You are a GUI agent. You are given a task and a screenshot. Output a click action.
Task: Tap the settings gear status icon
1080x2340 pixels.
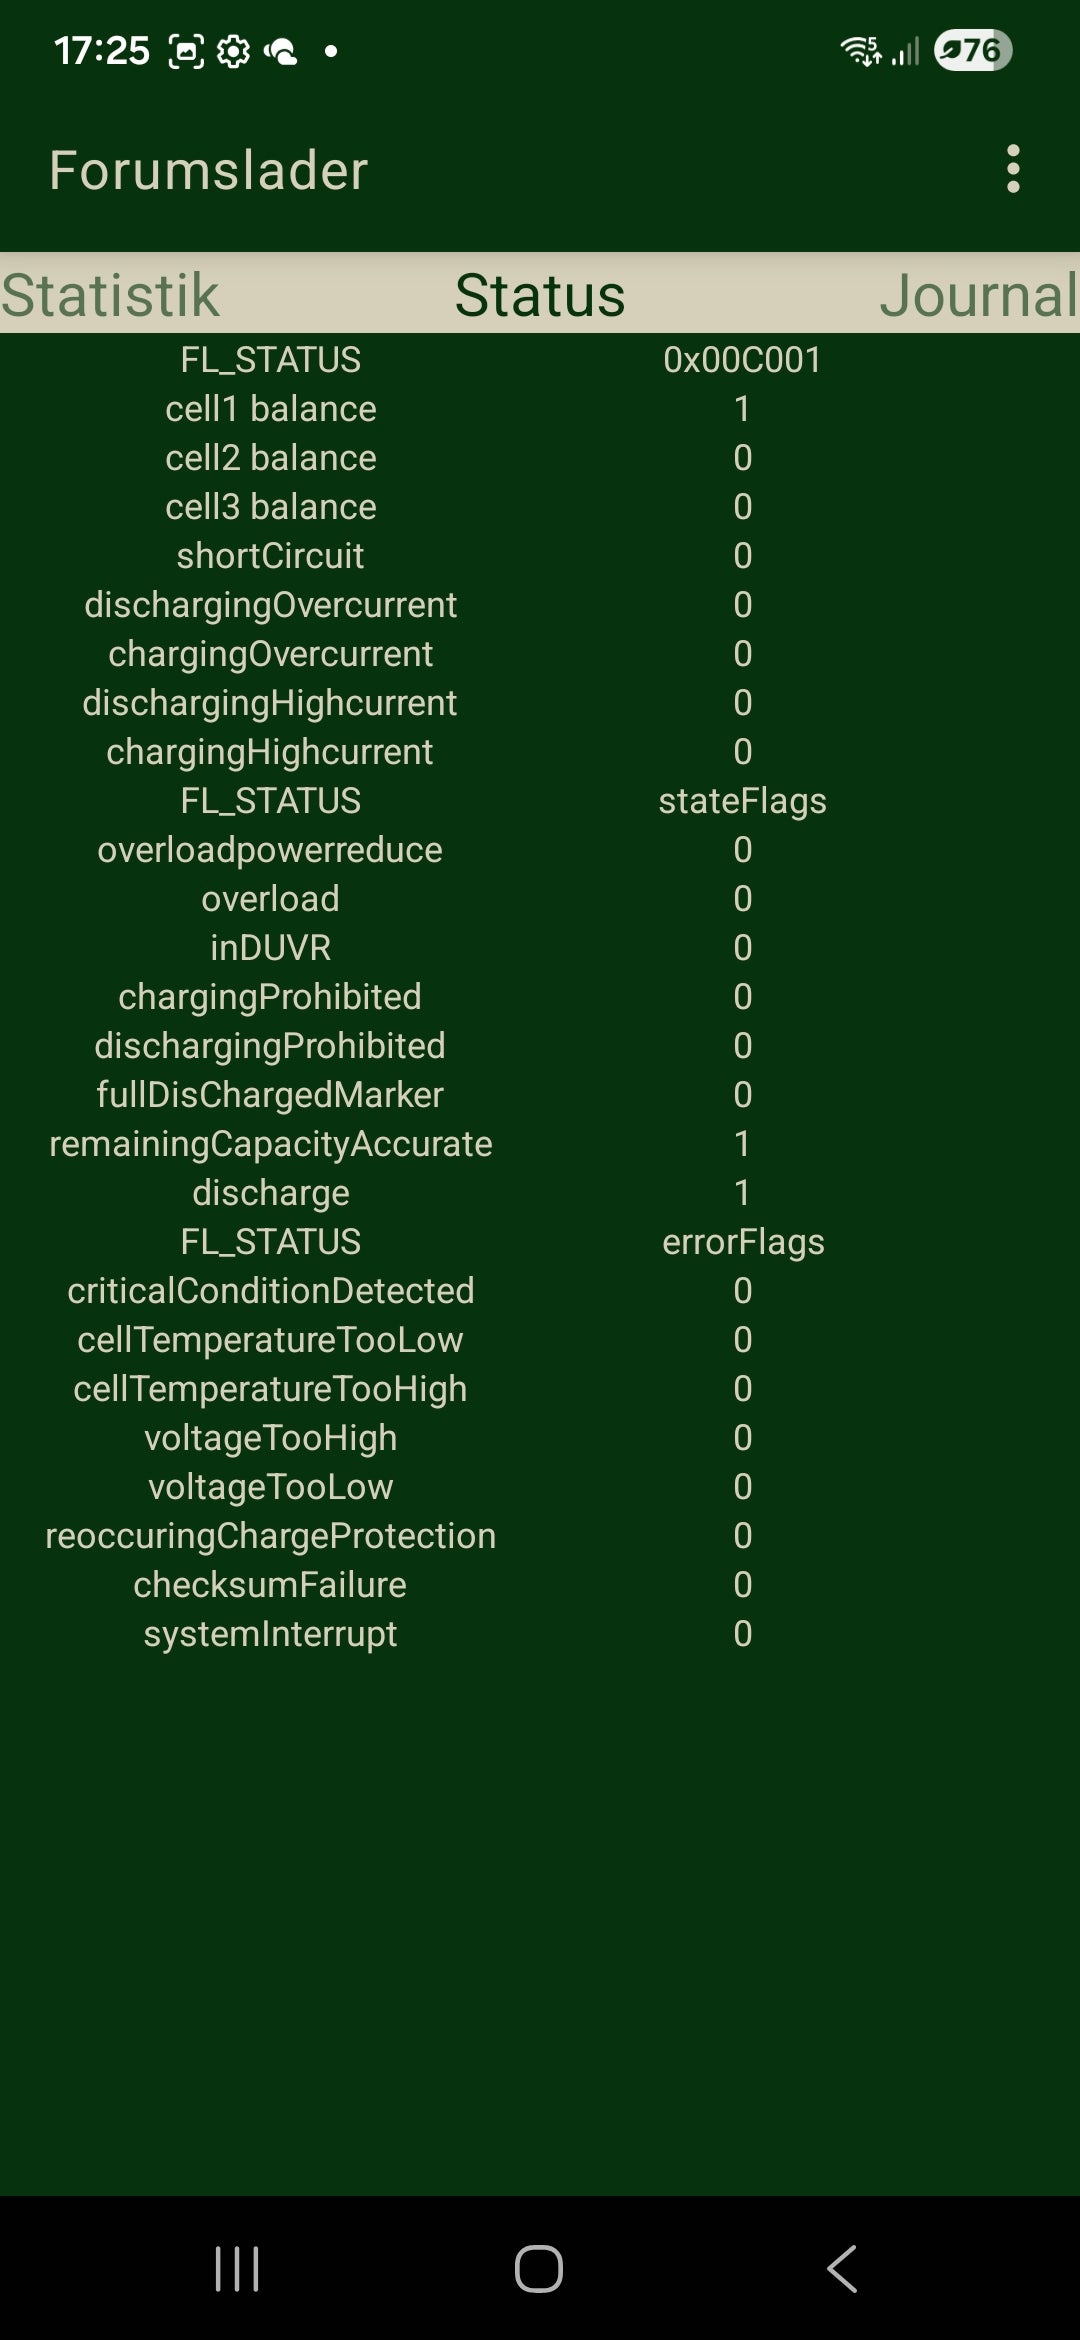(233, 51)
